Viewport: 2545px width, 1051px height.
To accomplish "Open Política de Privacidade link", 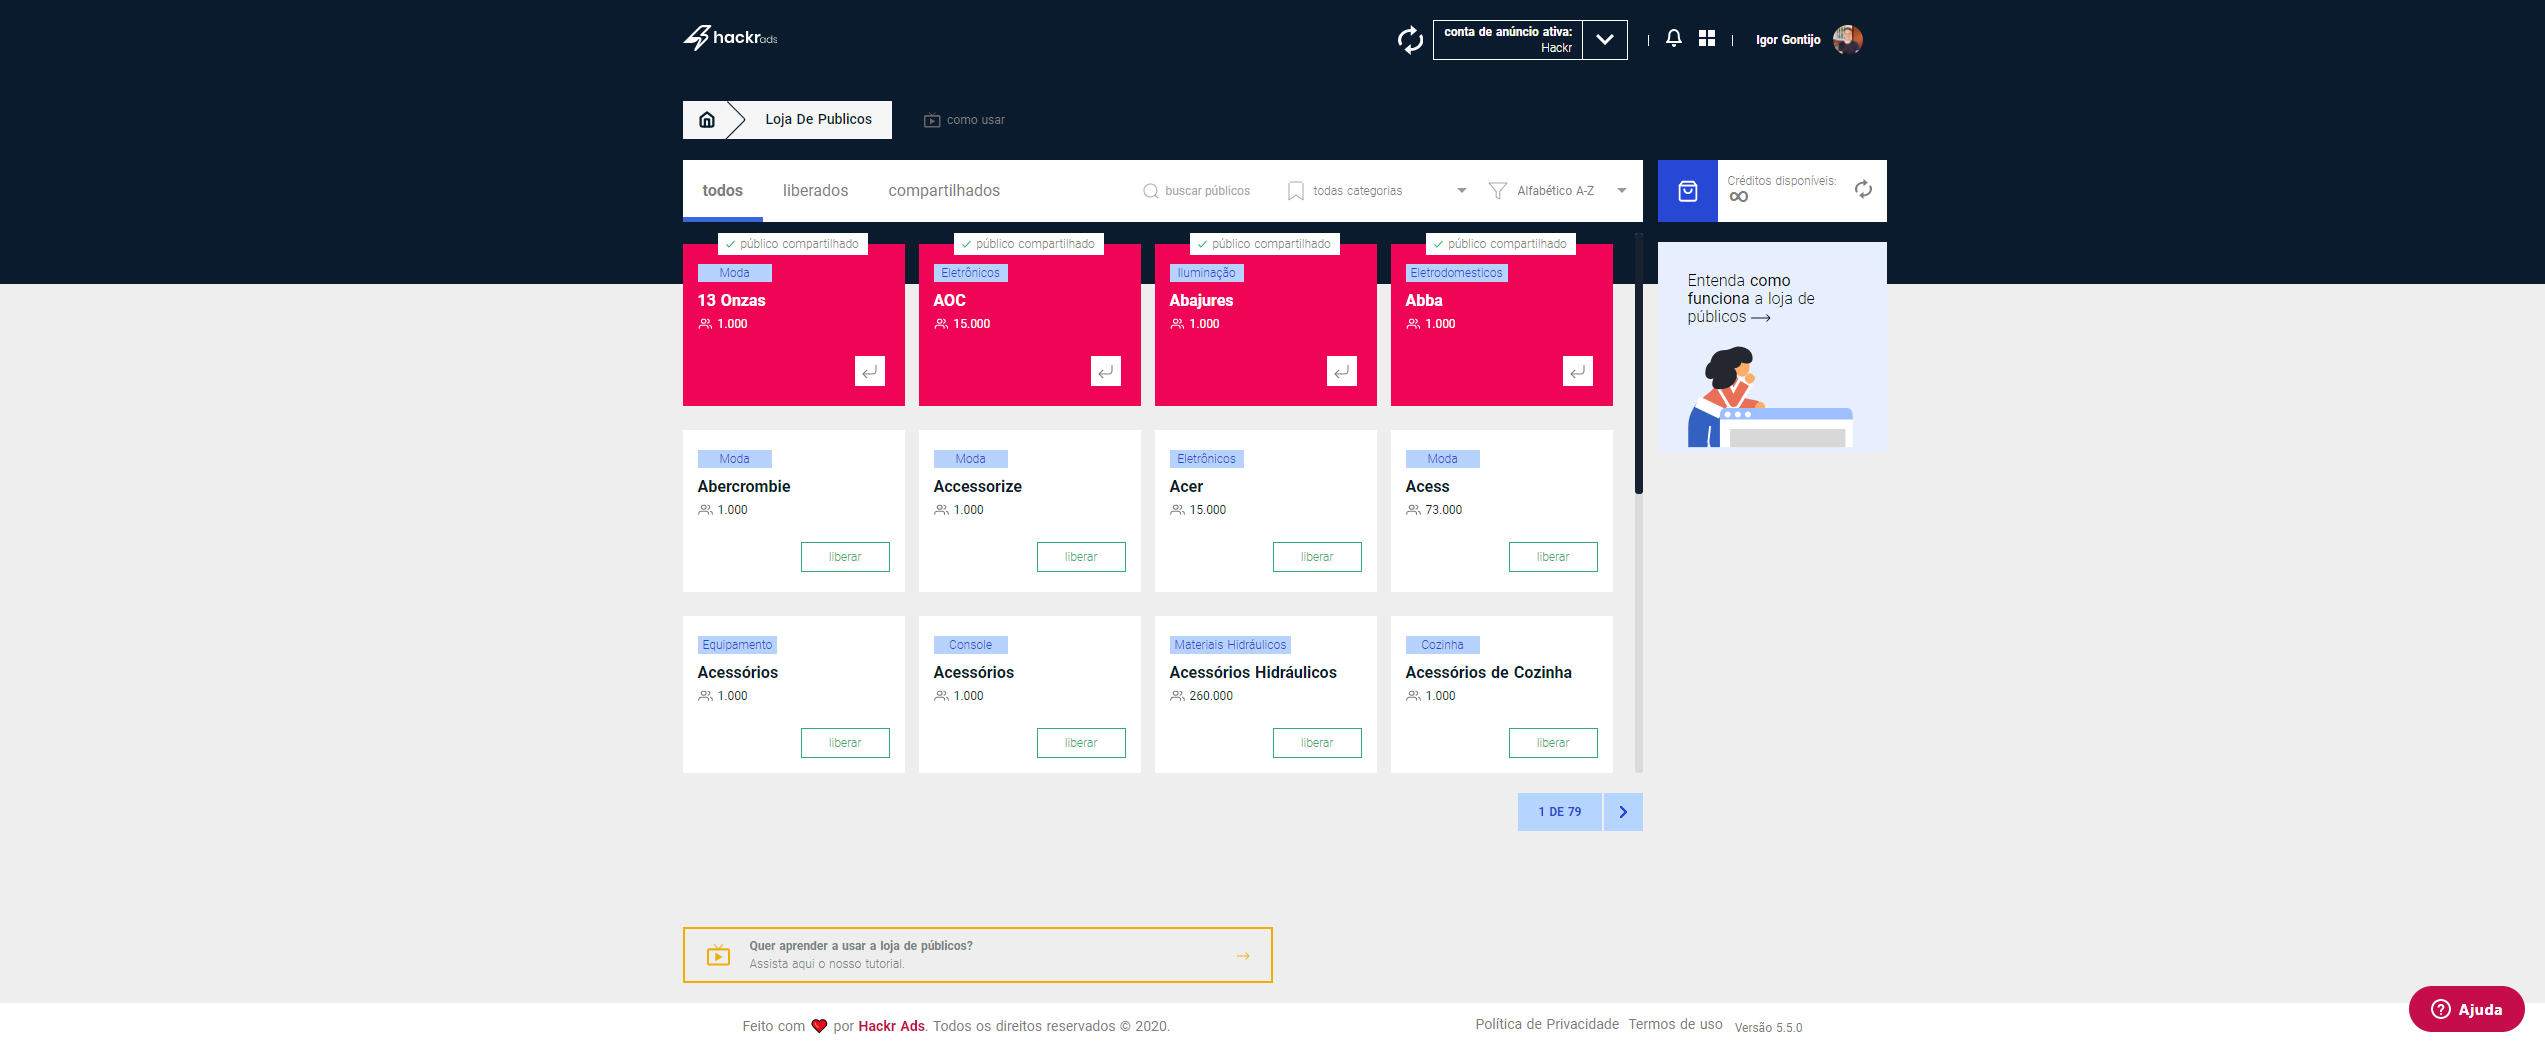I will 1547,1024.
